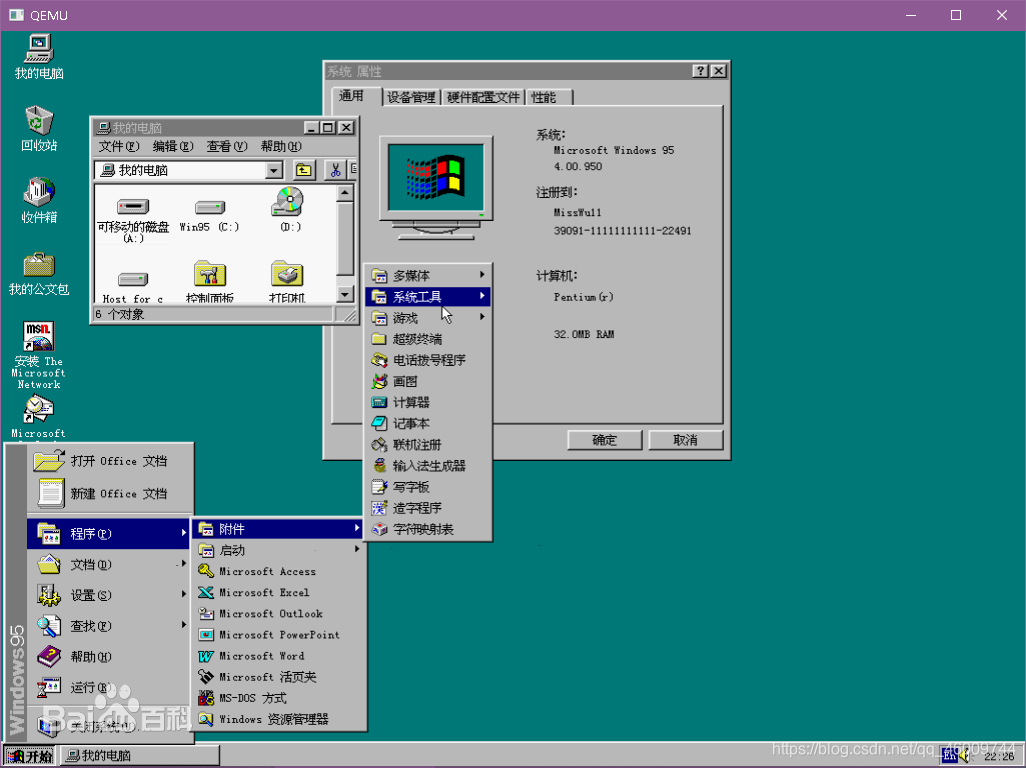Expand 查找(F) in Start menu

[x=110, y=625]
